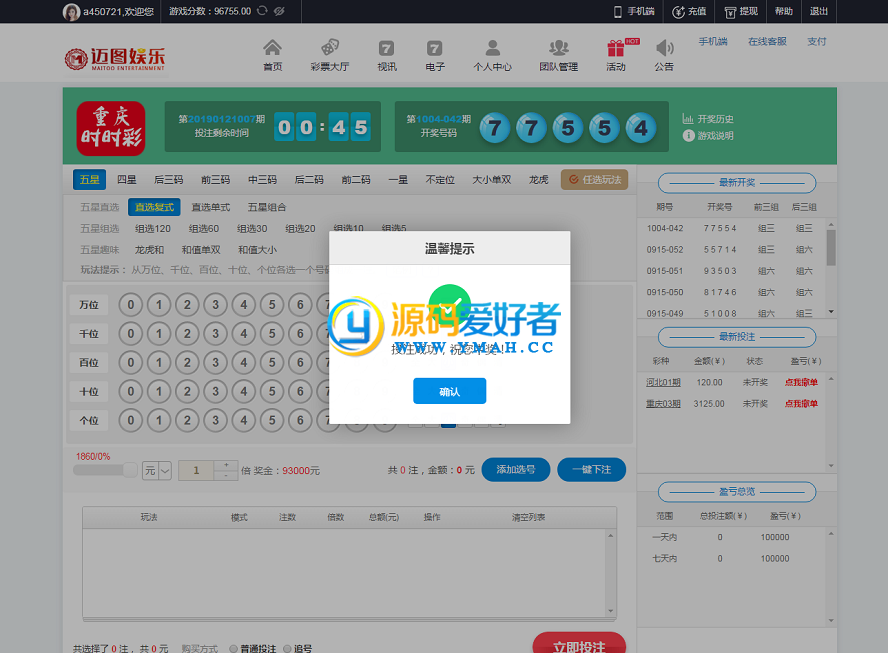Open the 公告 announcement speaker icon

[664, 49]
